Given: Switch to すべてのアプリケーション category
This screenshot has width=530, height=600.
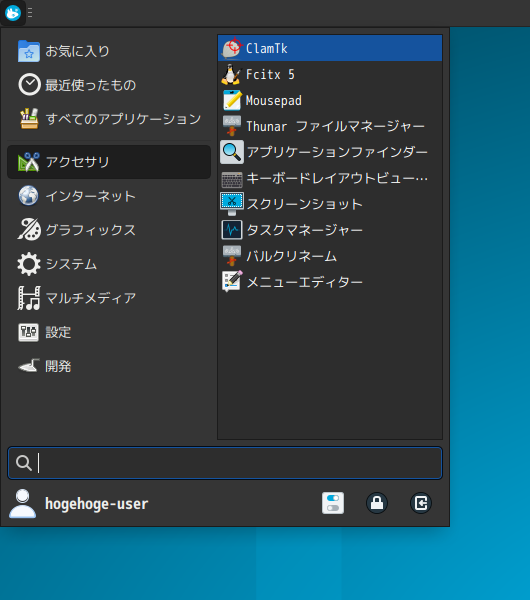Looking at the screenshot, I should point(109,119).
